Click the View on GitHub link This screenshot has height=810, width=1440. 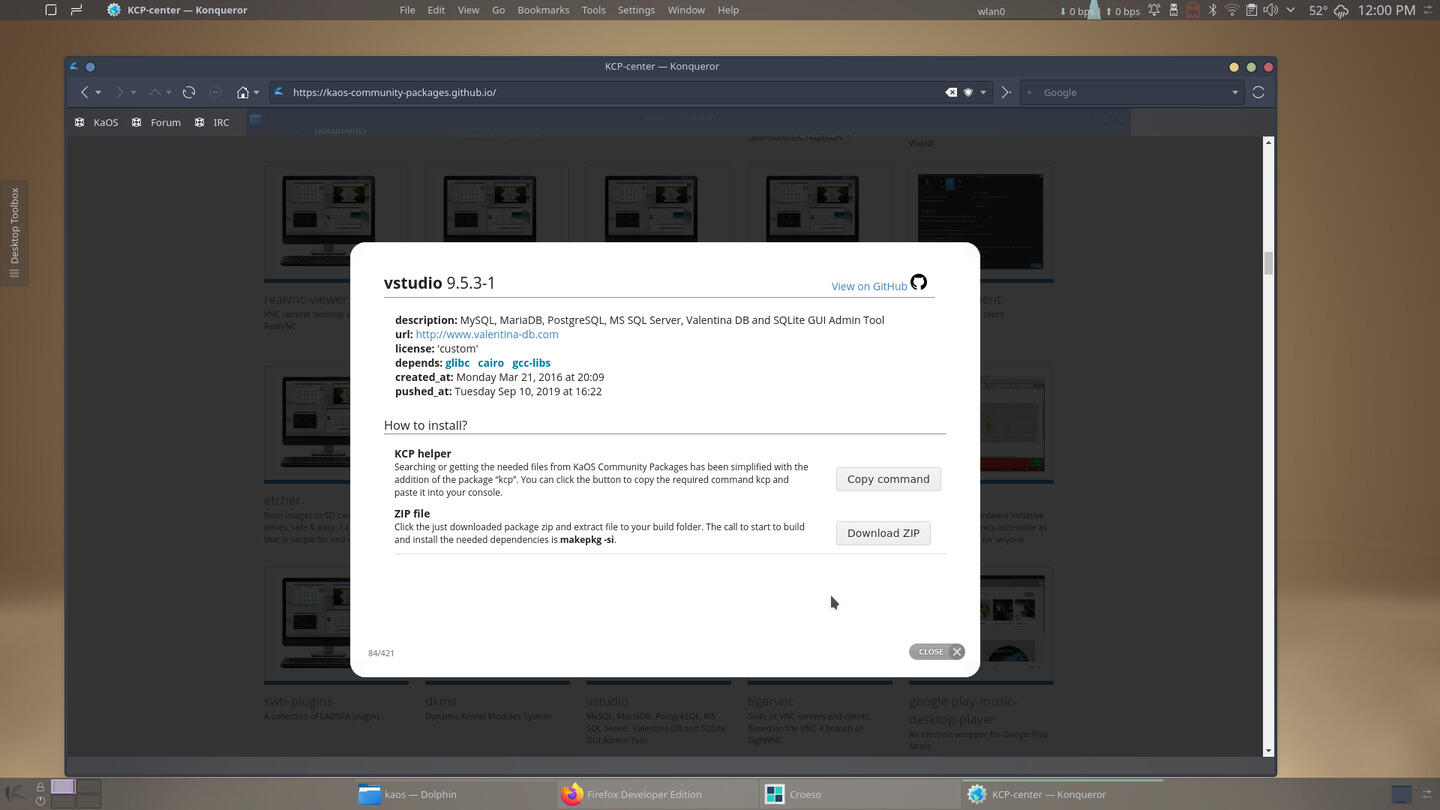click(869, 286)
